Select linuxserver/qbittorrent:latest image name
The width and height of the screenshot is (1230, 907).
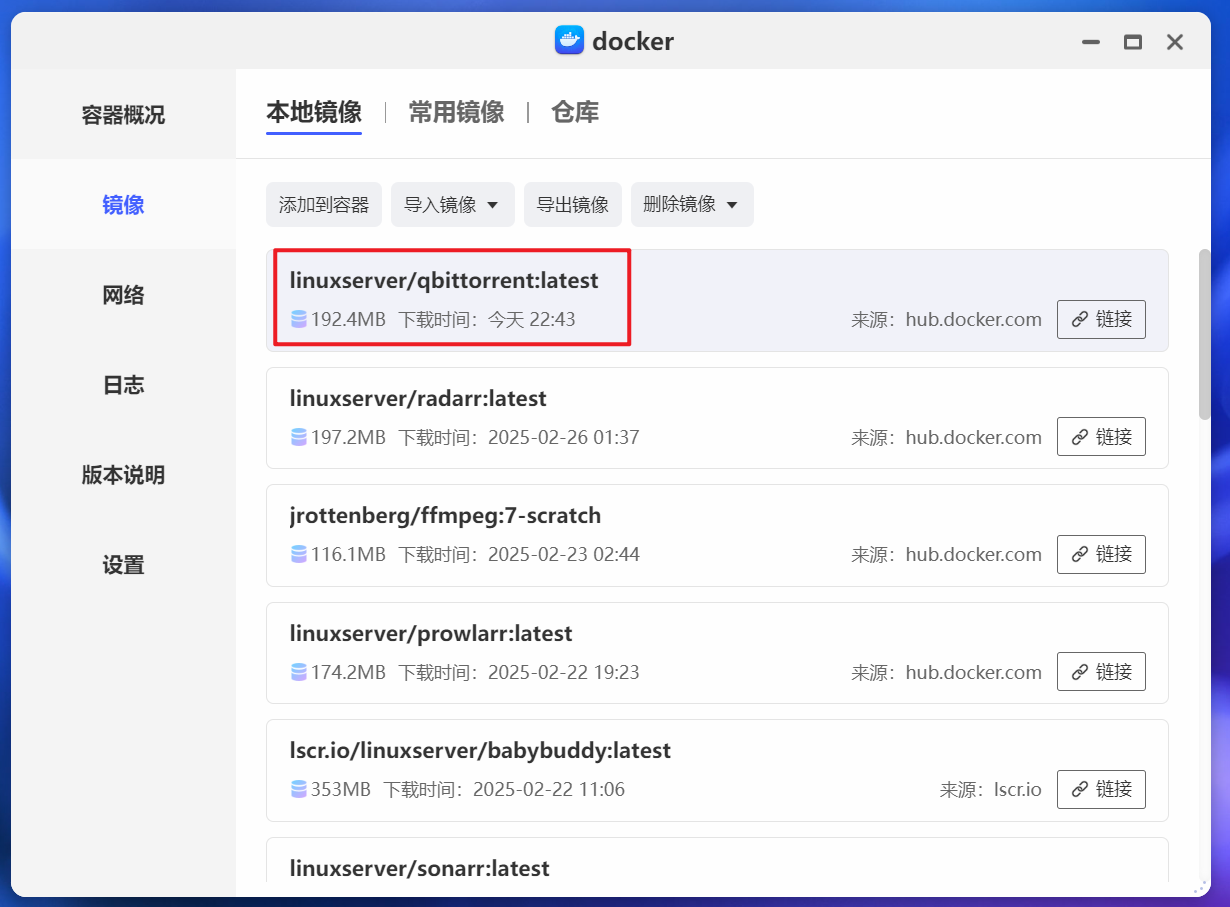[444, 281]
